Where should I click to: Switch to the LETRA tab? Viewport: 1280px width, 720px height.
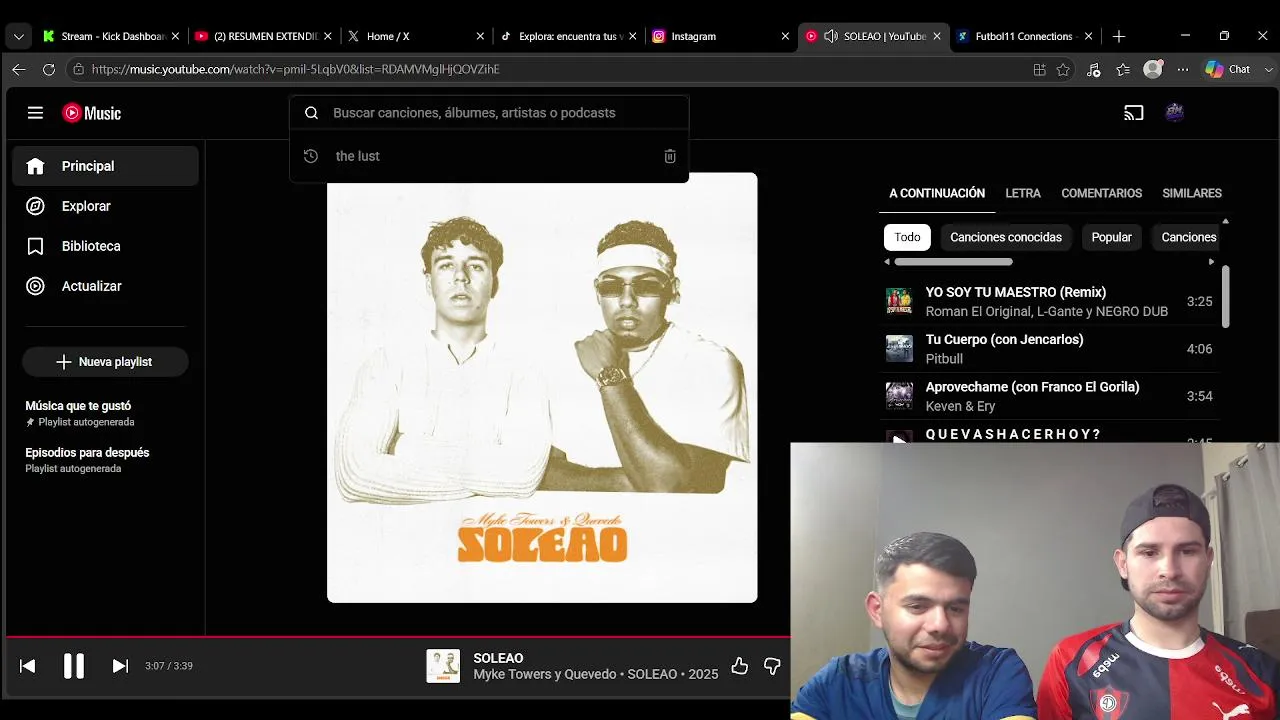click(1023, 193)
